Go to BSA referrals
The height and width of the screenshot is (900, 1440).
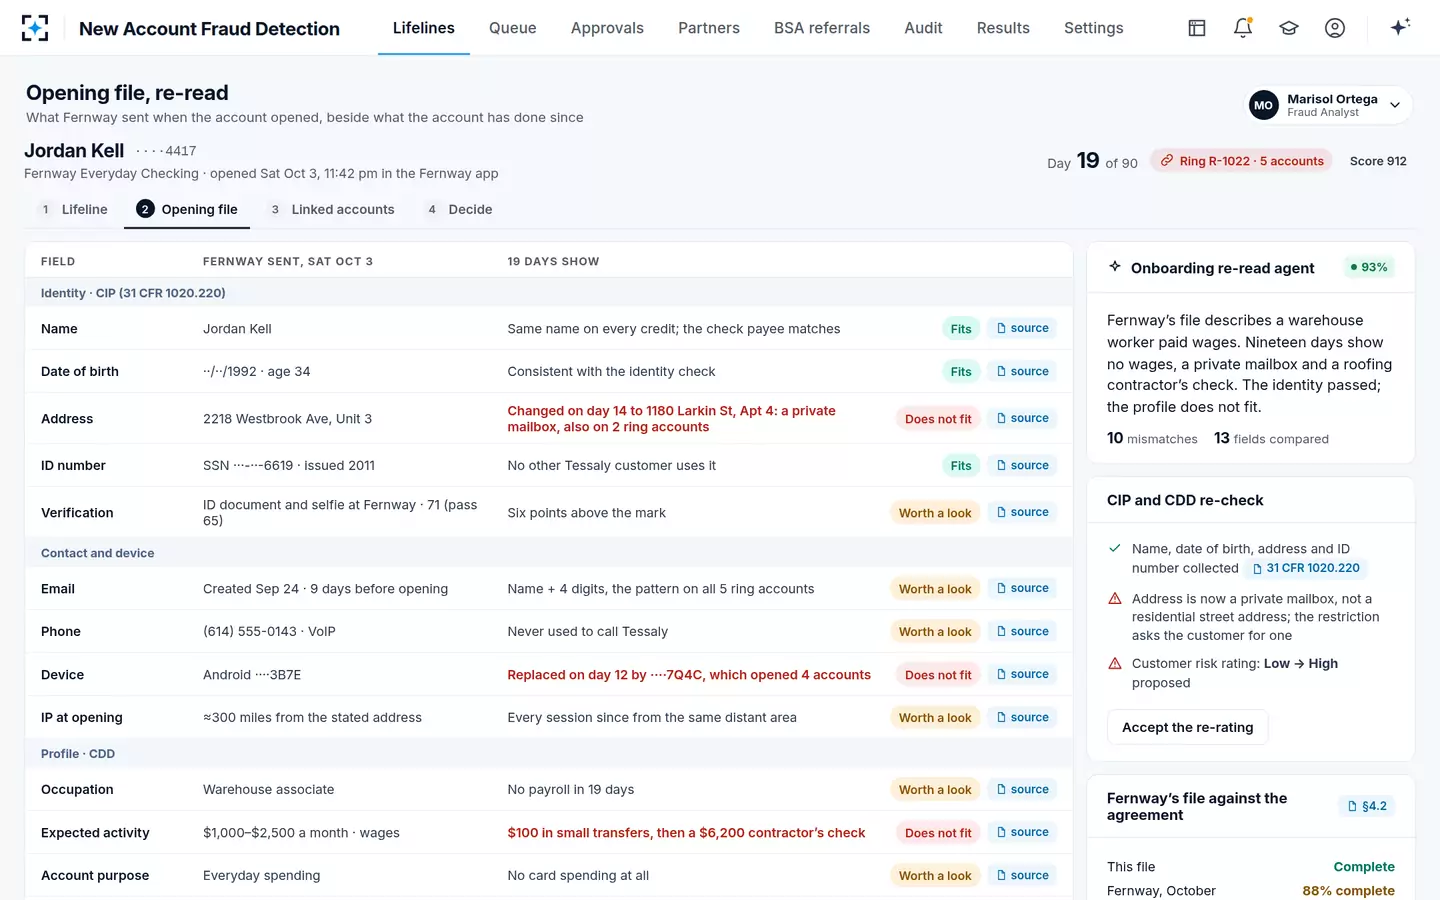[822, 28]
